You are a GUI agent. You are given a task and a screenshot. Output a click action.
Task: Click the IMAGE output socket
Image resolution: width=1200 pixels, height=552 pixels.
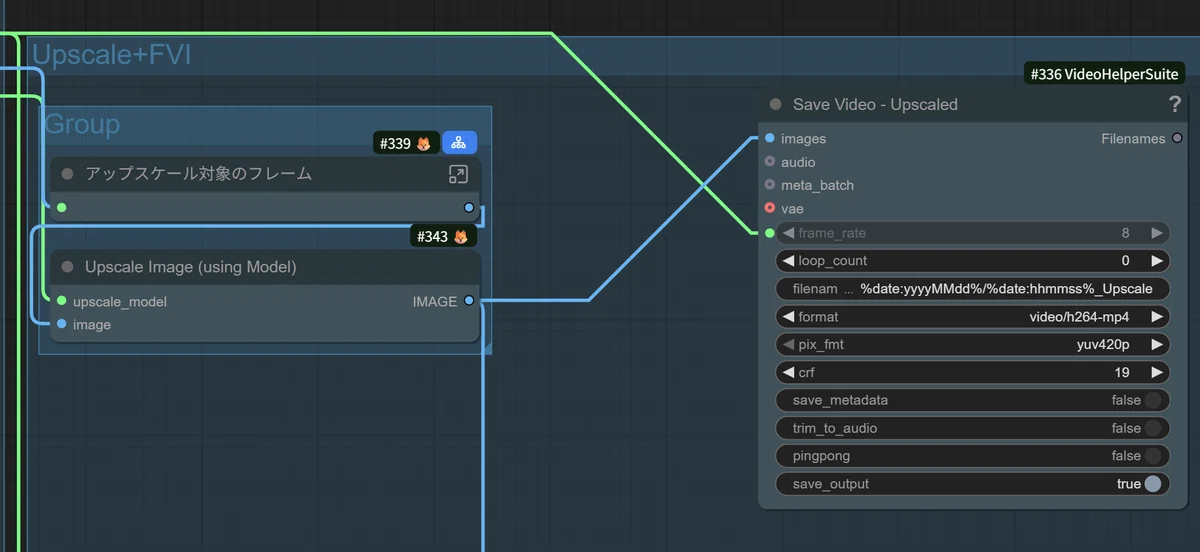pos(469,301)
